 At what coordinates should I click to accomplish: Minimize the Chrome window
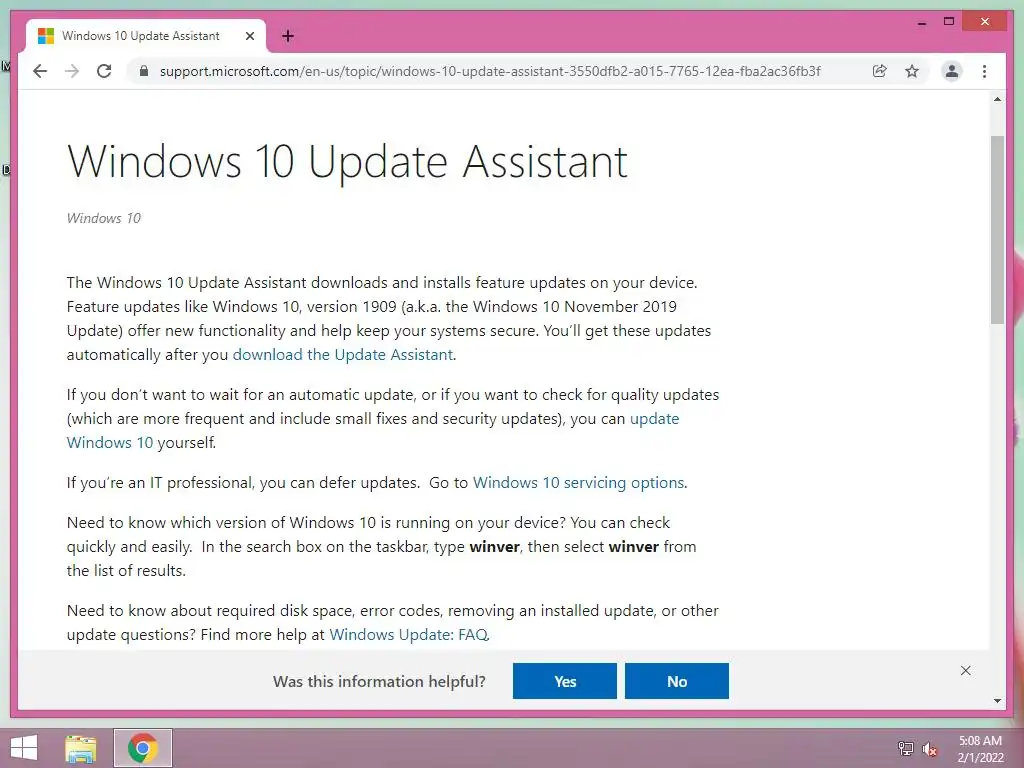(x=921, y=22)
